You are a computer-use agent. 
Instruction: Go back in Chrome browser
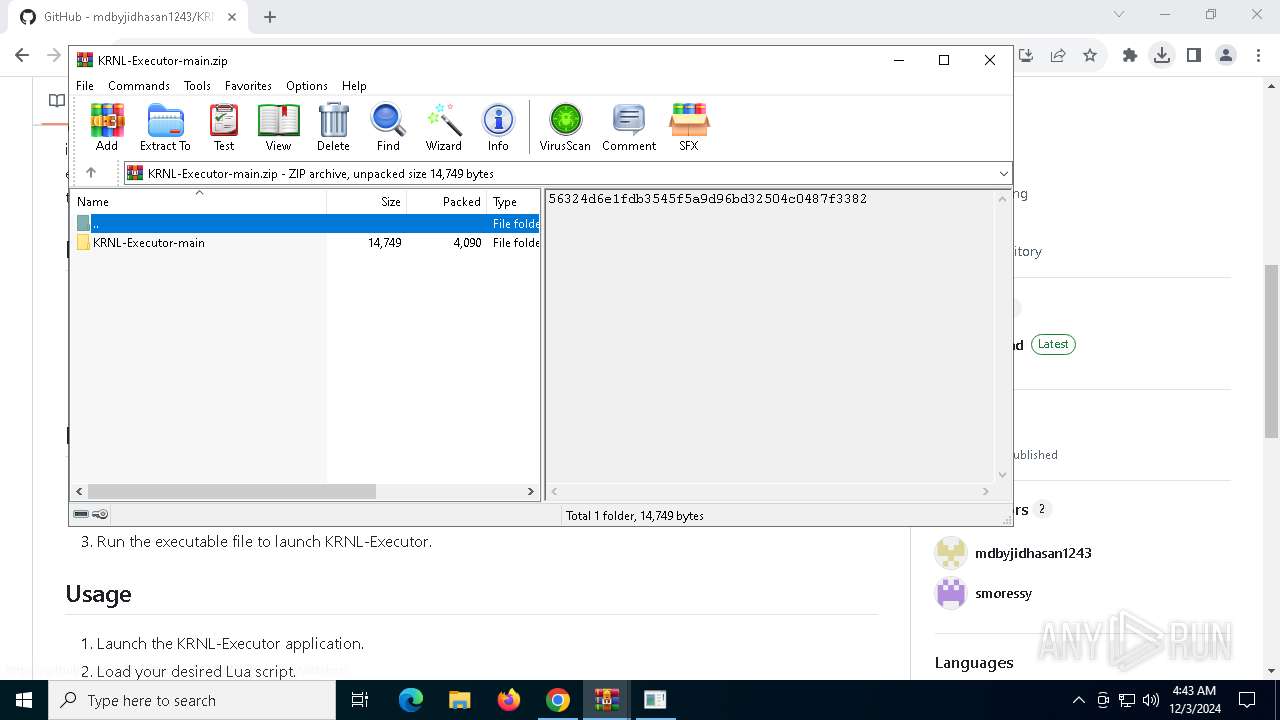click(x=22, y=55)
